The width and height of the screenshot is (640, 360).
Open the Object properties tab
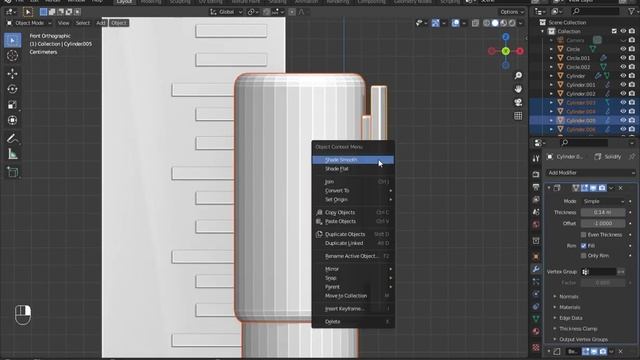point(536,256)
